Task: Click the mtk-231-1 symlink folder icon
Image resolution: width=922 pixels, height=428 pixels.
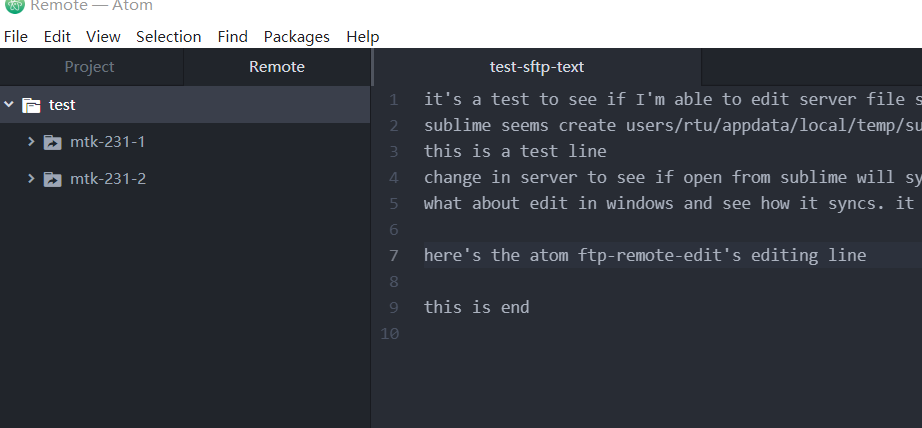Action: pyautogui.click(x=52, y=142)
